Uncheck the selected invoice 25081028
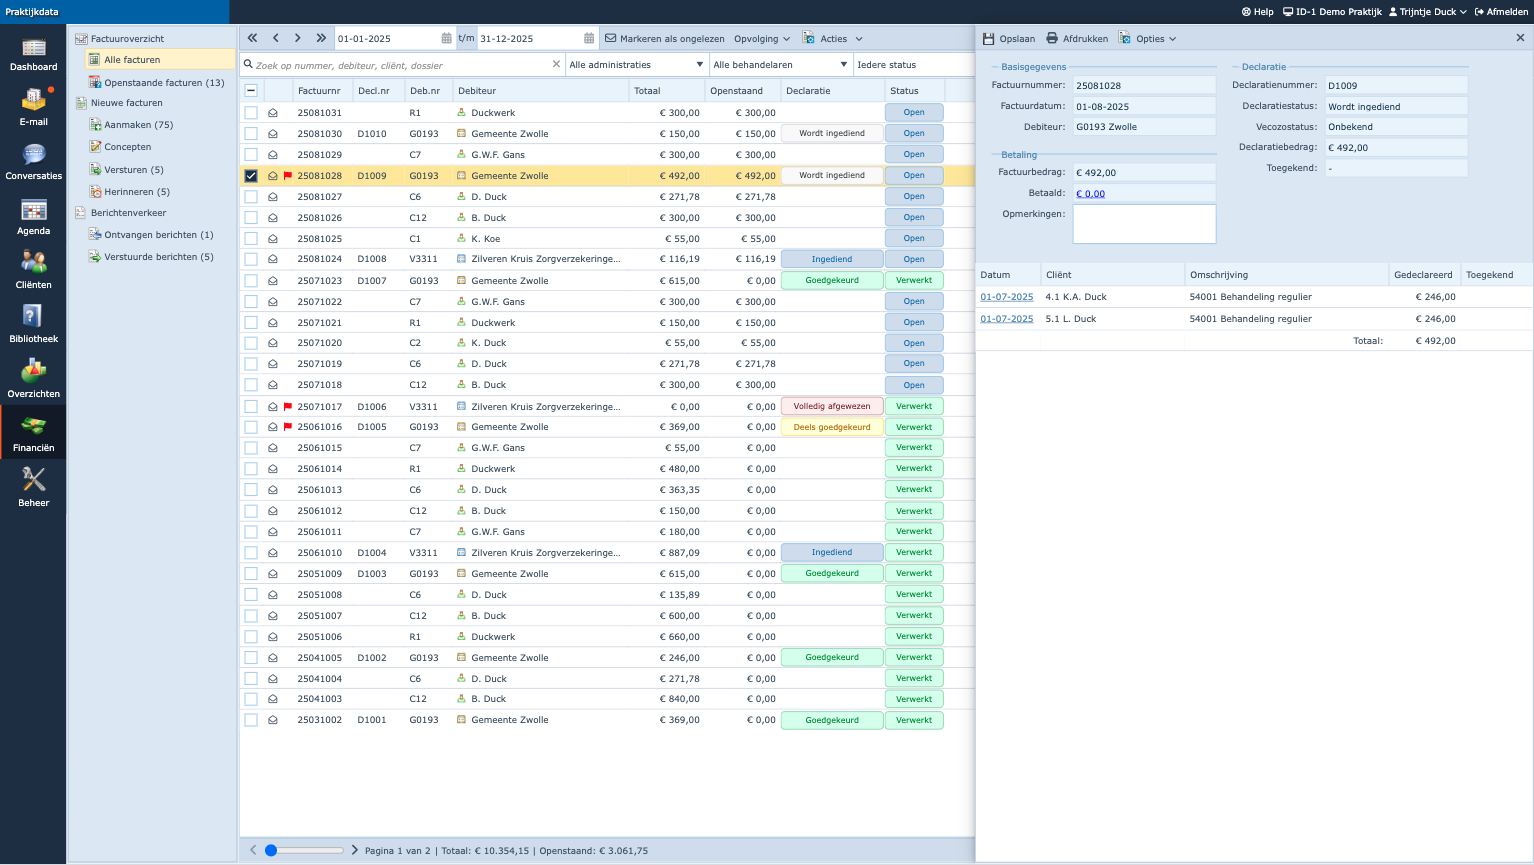The image size is (1534, 865). (x=251, y=176)
